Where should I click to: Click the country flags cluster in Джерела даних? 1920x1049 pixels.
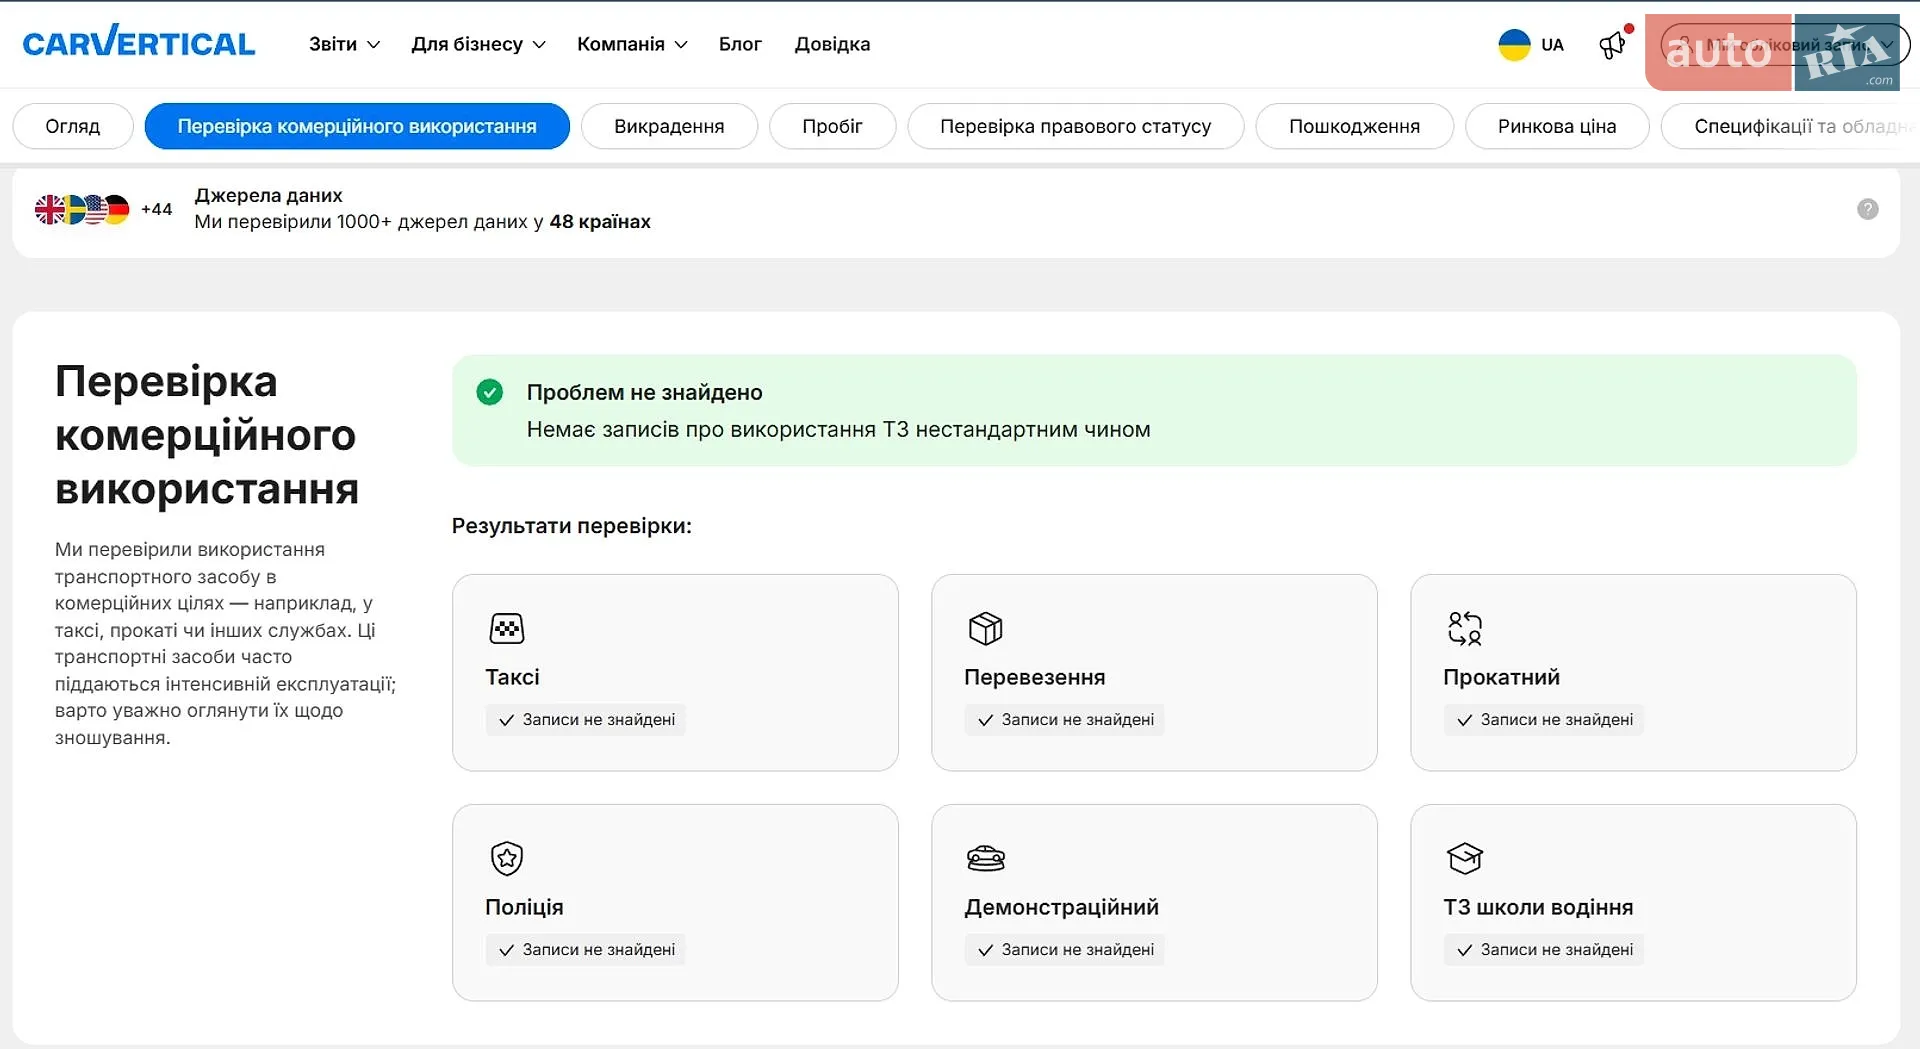82,209
